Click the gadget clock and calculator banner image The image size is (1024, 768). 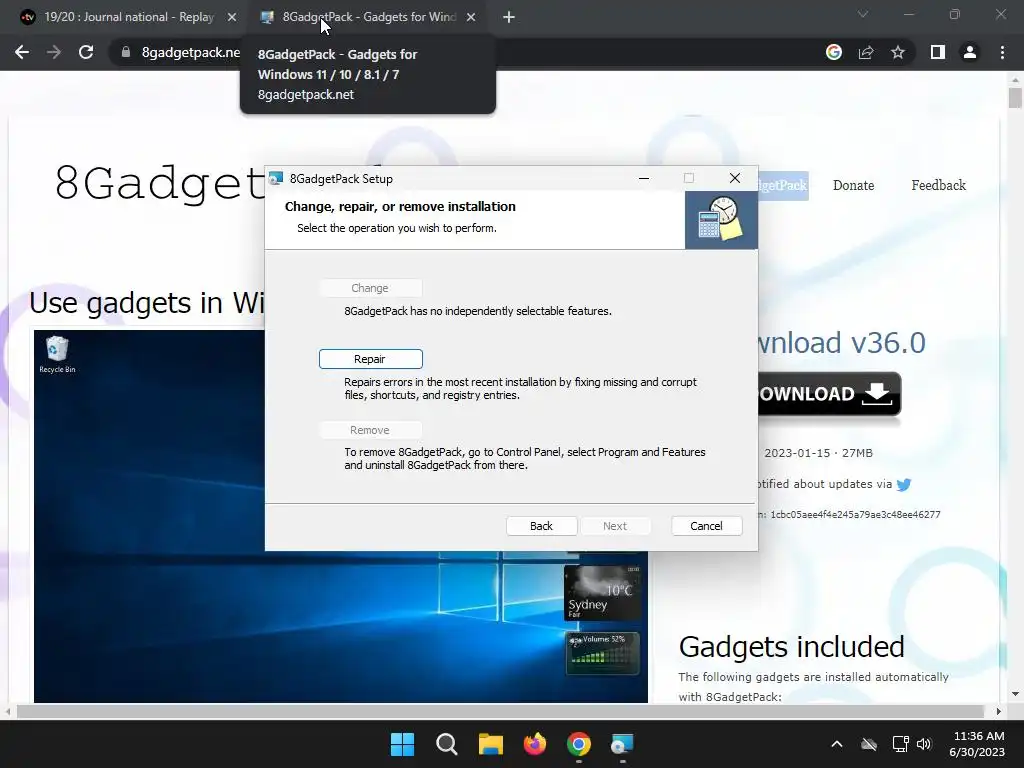721,219
